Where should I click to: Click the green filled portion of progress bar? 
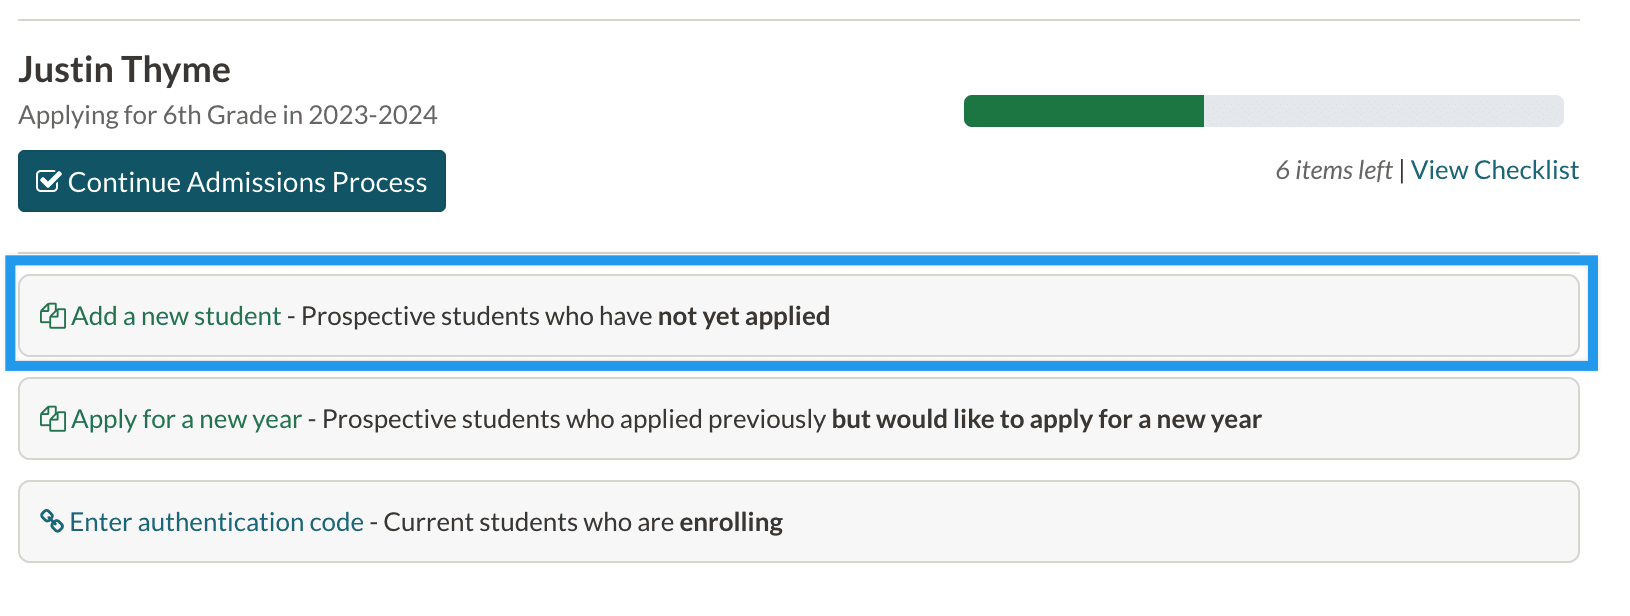coord(1083,111)
